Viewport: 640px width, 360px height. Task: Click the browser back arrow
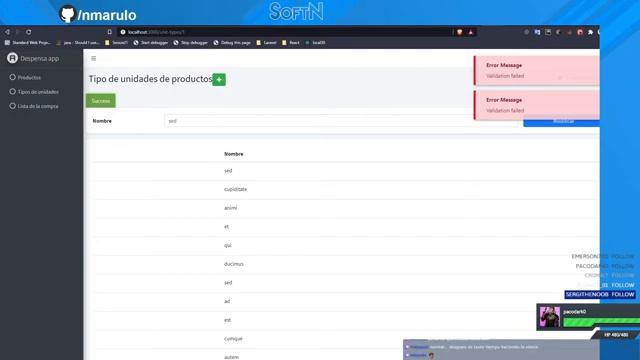[7, 32]
